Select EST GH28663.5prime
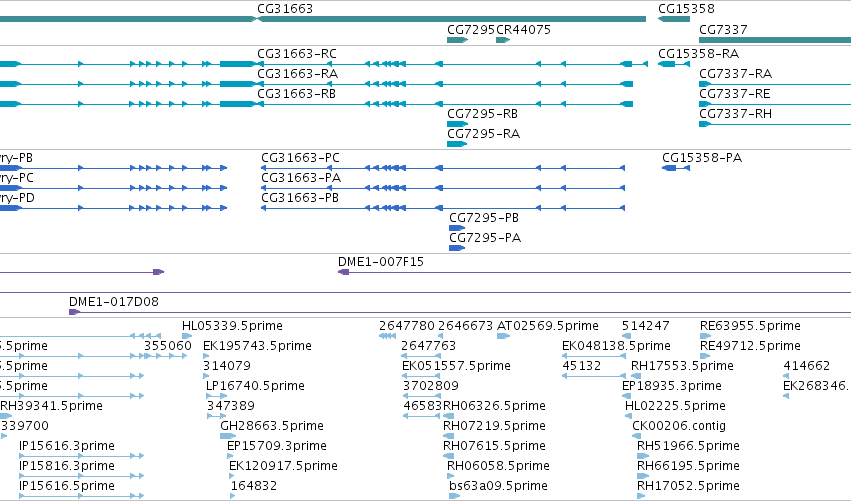 272,427
